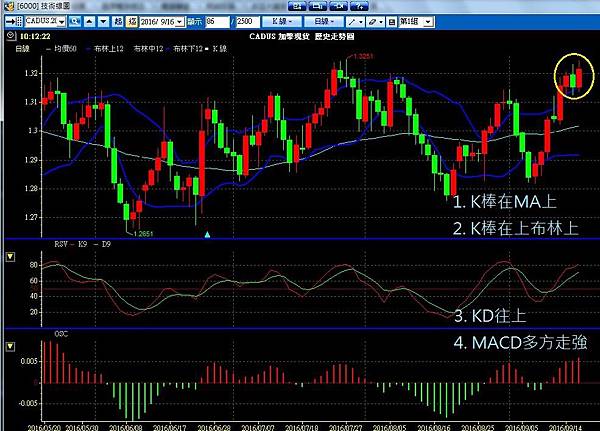Click the 布林下12 legend label
Image resolution: width=600 pixels, height=431 pixels.
coord(188,49)
